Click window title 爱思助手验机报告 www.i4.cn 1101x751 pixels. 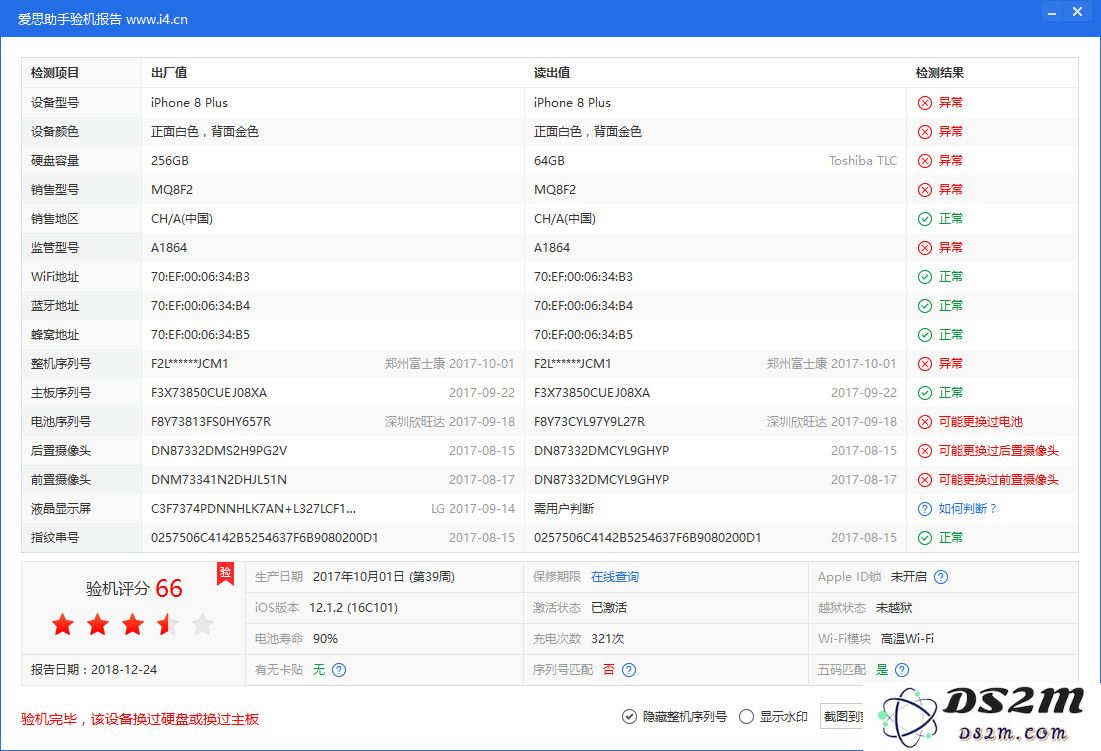103,19
